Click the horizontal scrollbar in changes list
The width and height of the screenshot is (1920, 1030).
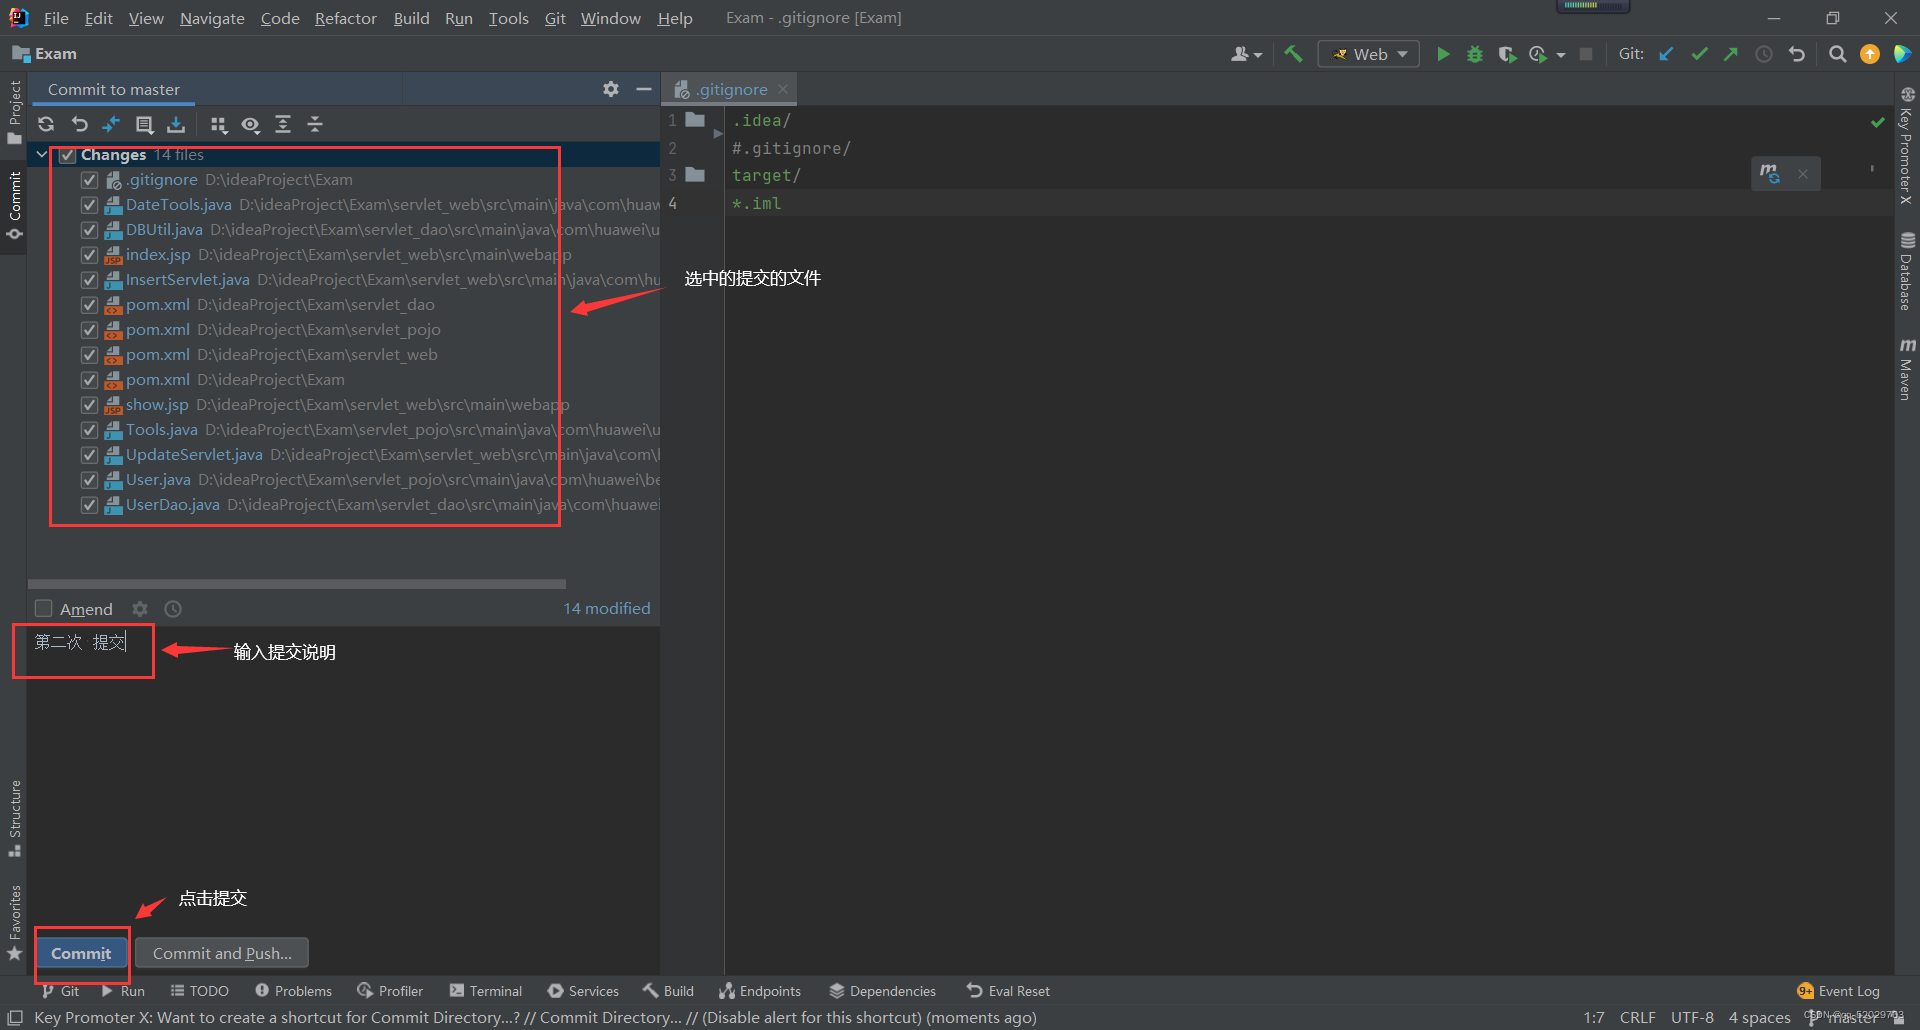point(297,584)
